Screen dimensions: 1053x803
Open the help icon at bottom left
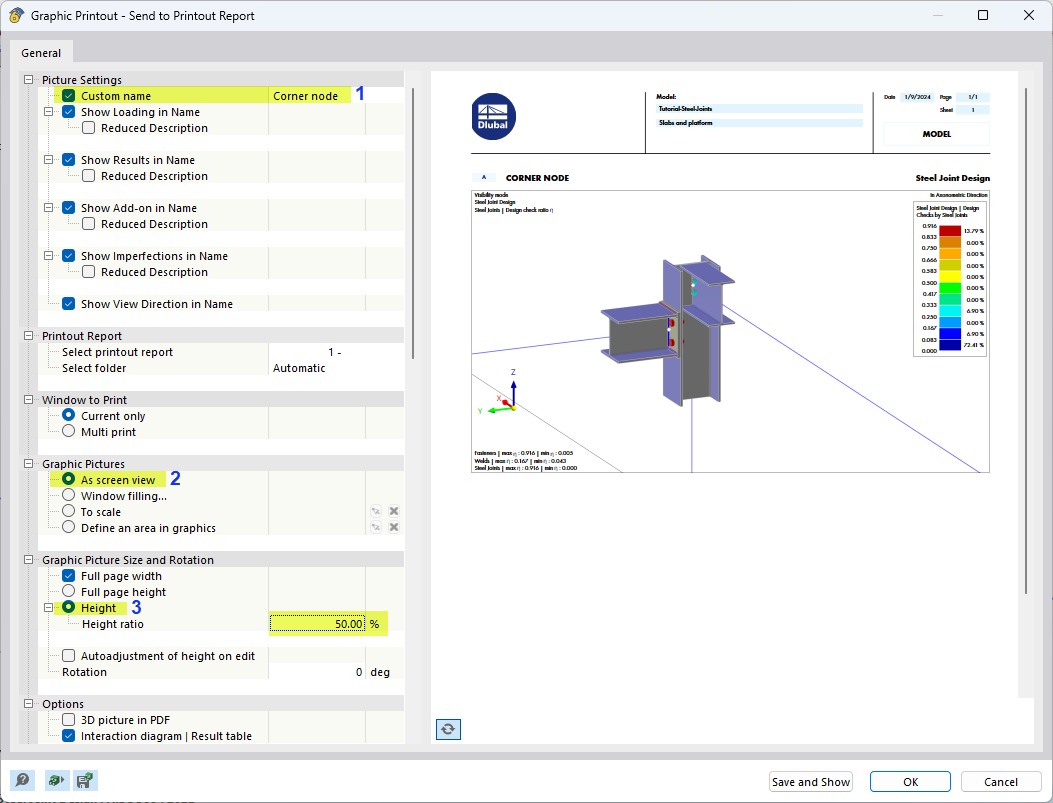click(23, 780)
